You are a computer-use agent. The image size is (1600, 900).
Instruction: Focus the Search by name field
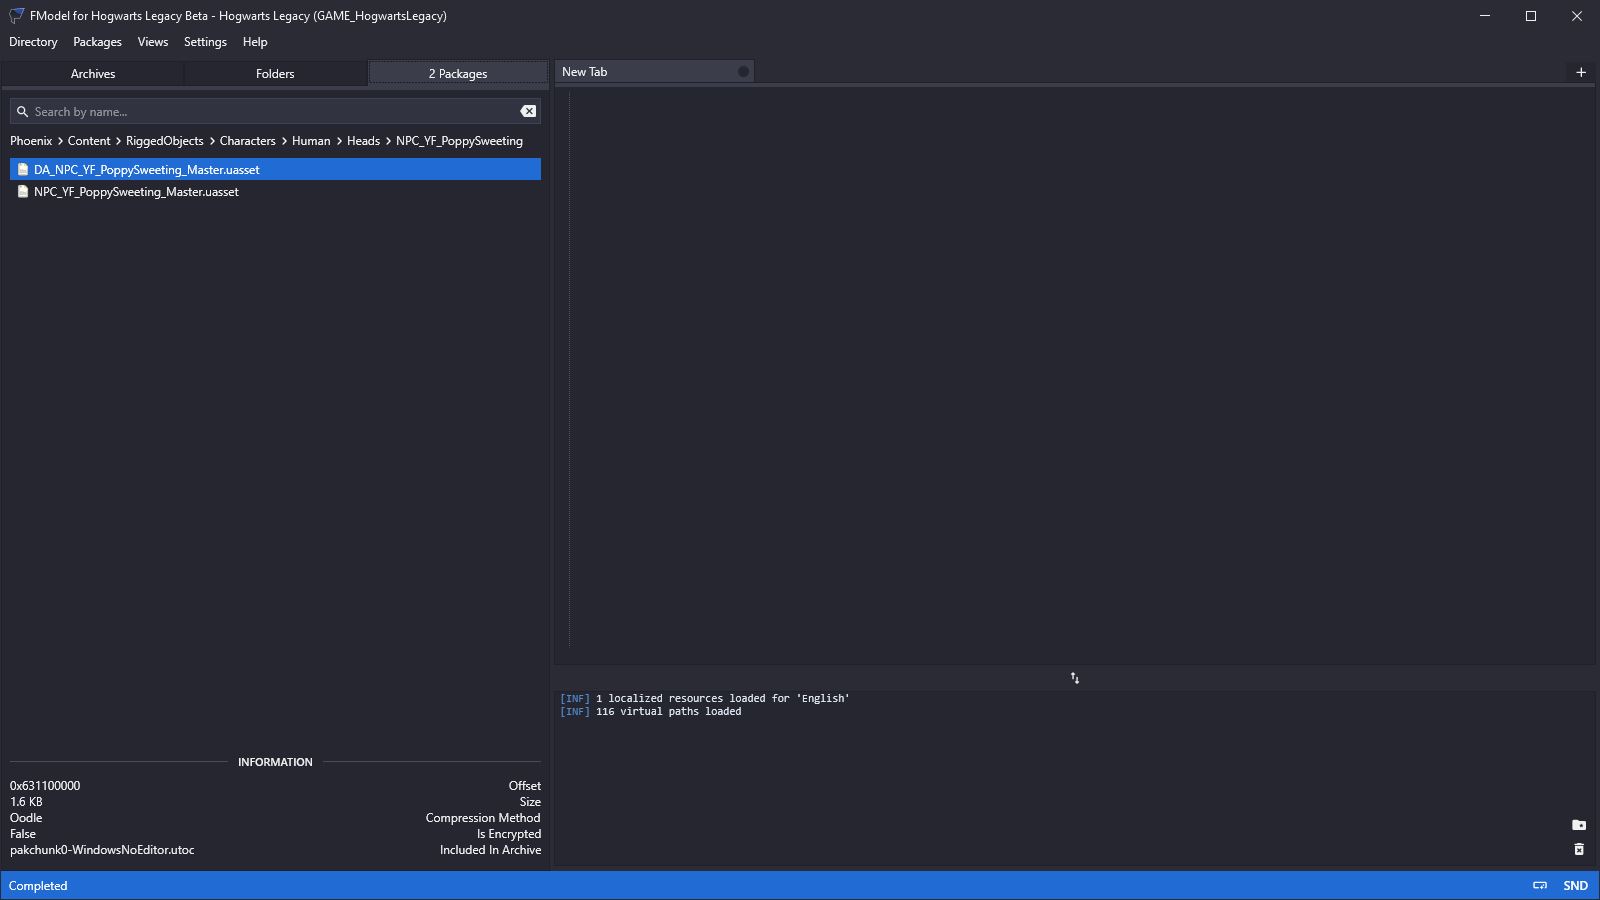(275, 111)
